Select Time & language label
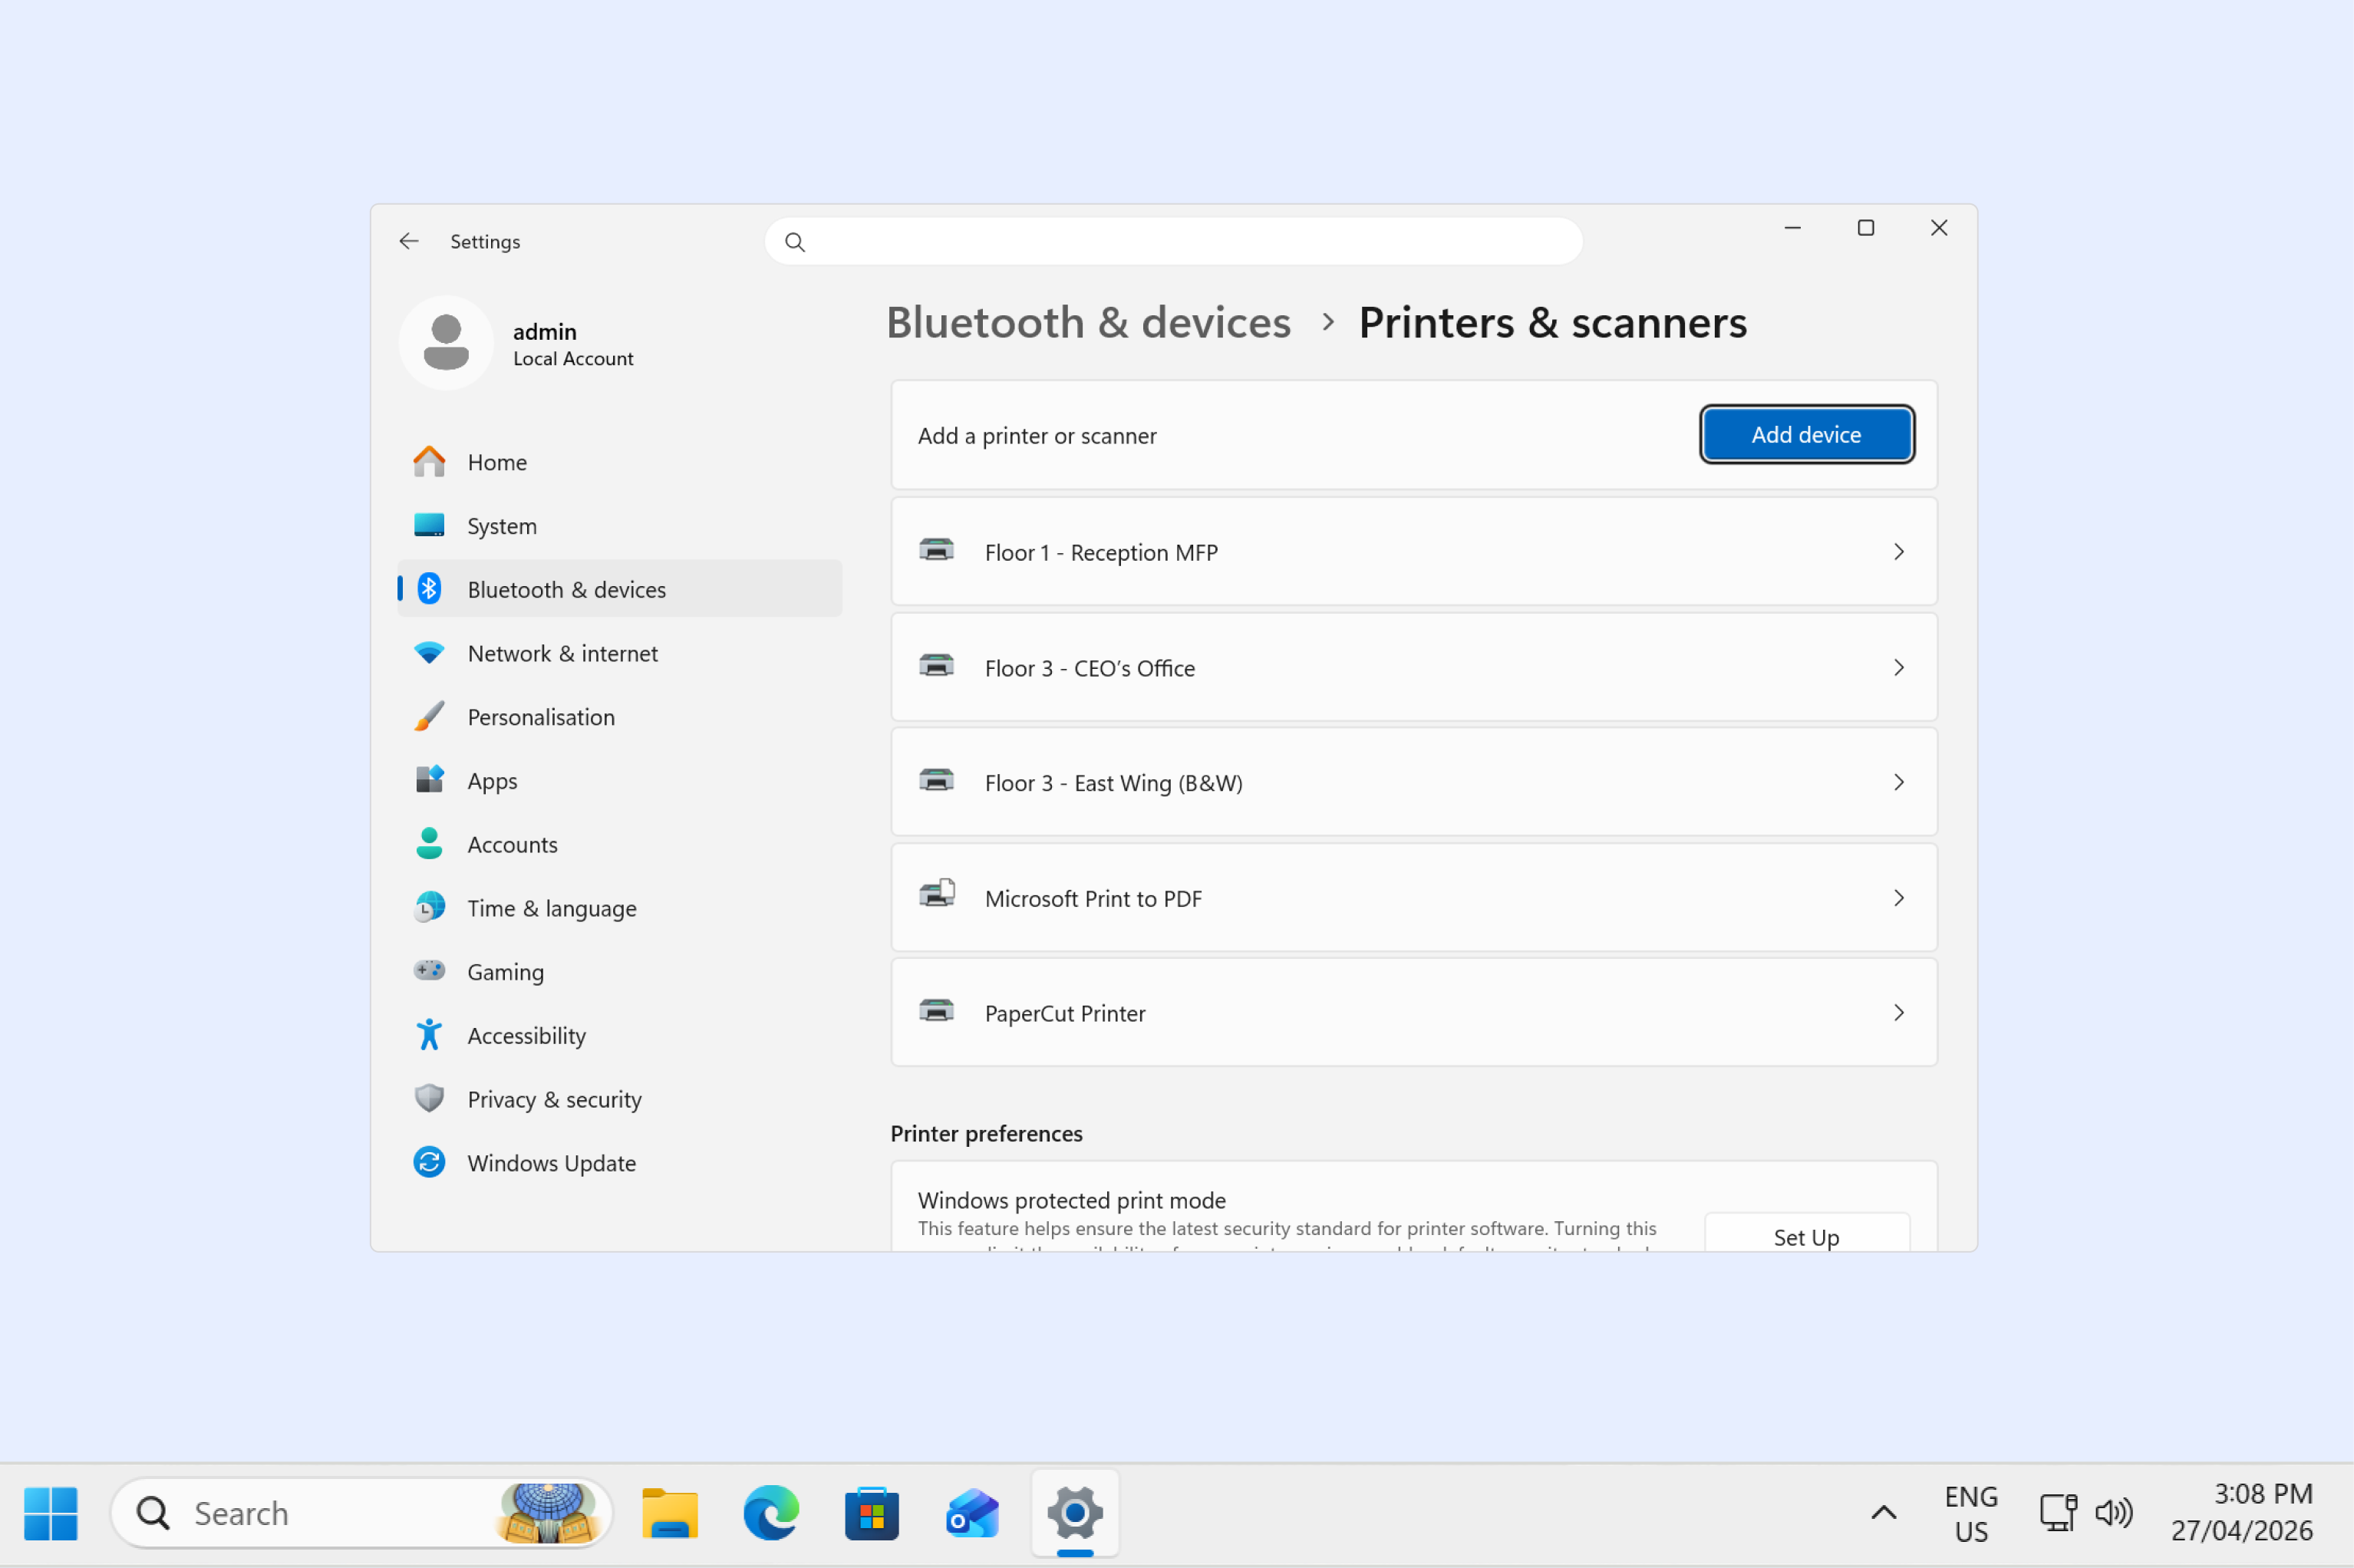 pos(552,908)
